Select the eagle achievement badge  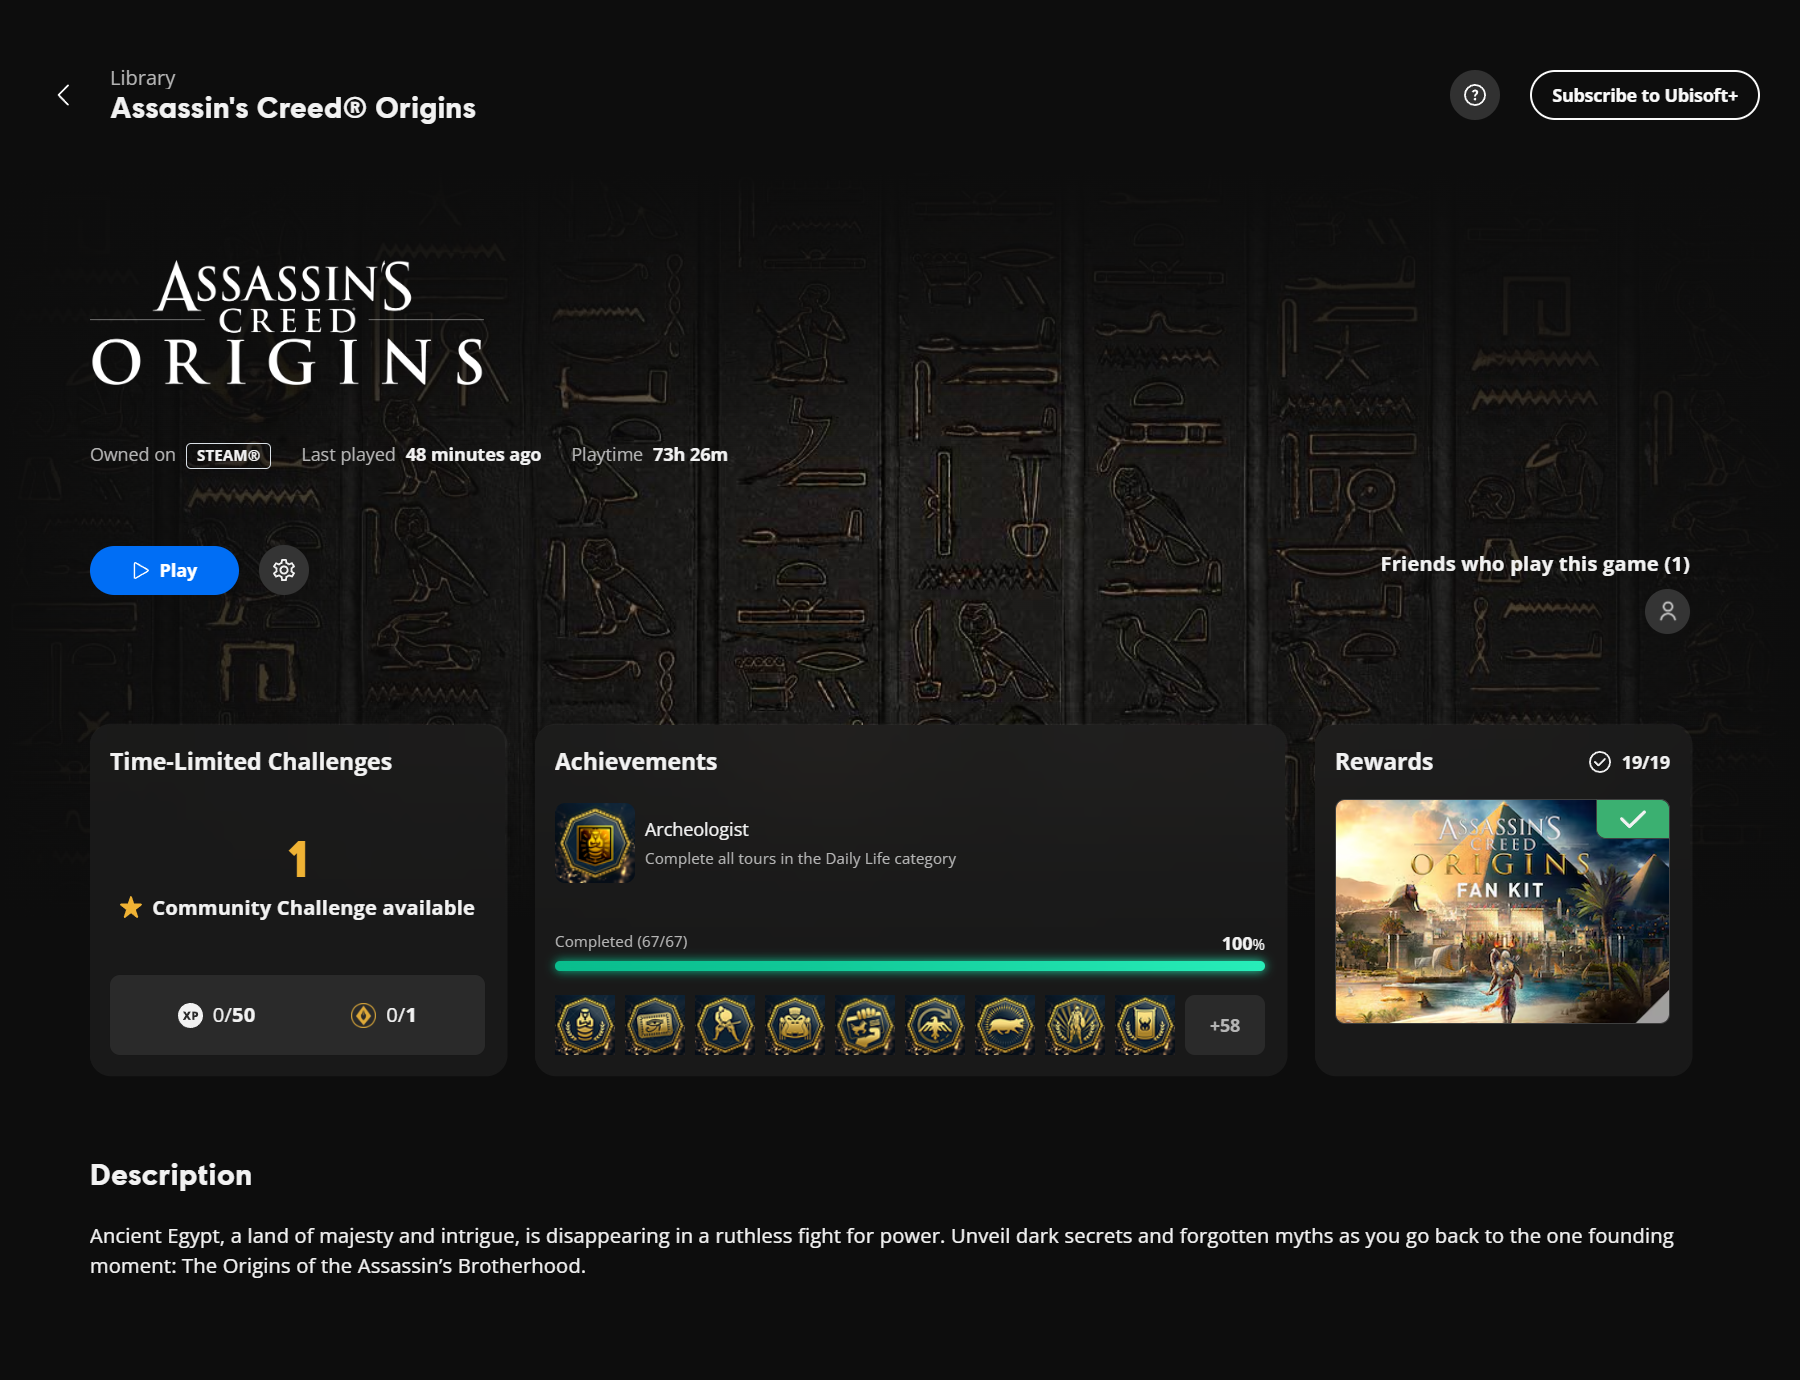(935, 1025)
